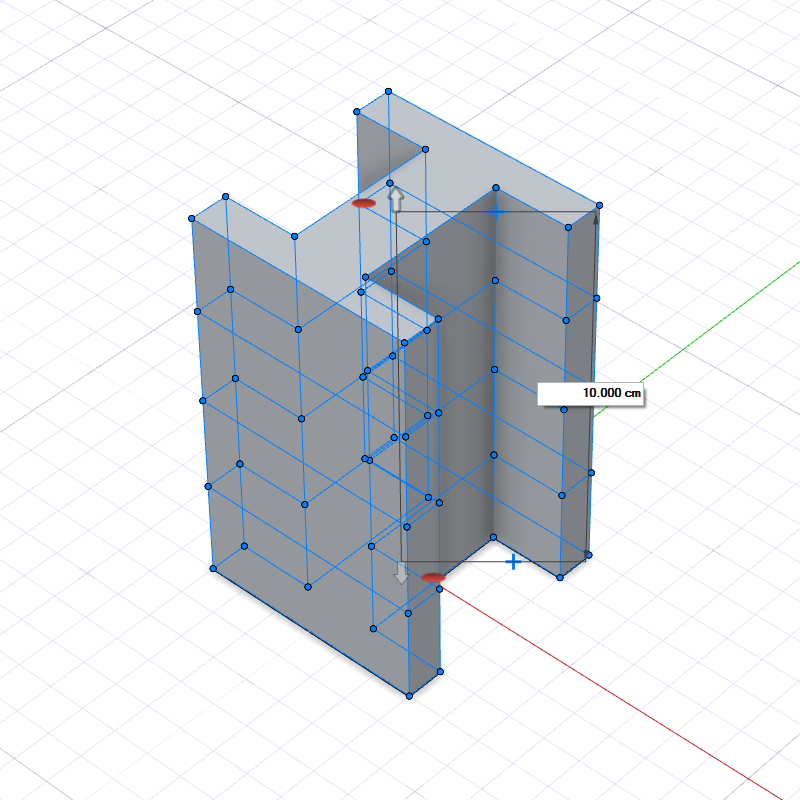Click the upper red oval handle

(x=364, y=203)
